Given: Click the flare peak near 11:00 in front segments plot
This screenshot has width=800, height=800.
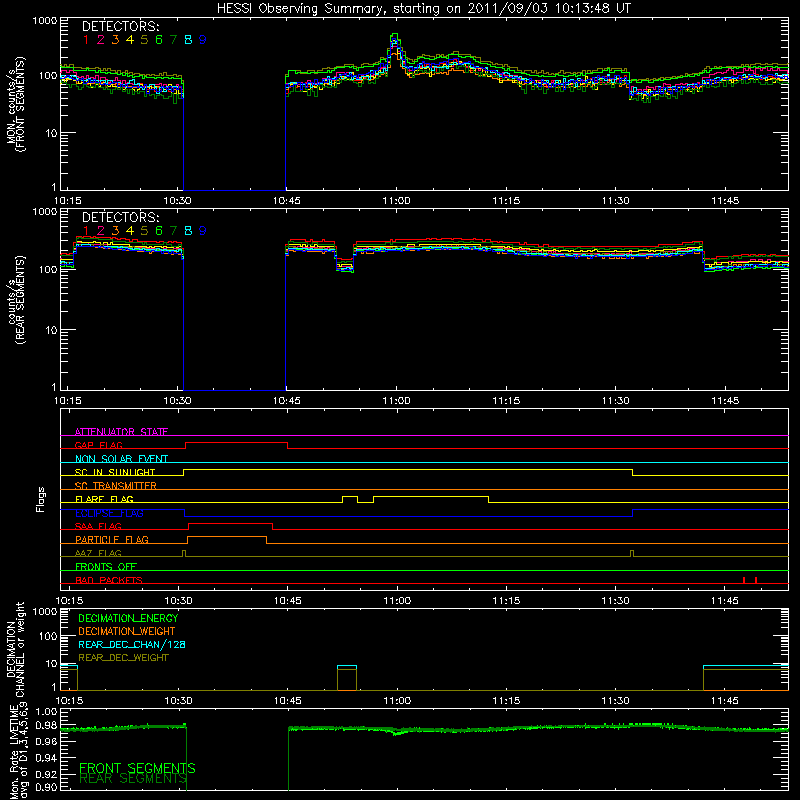Looking at the screenshot, I should tap(394, 38).
